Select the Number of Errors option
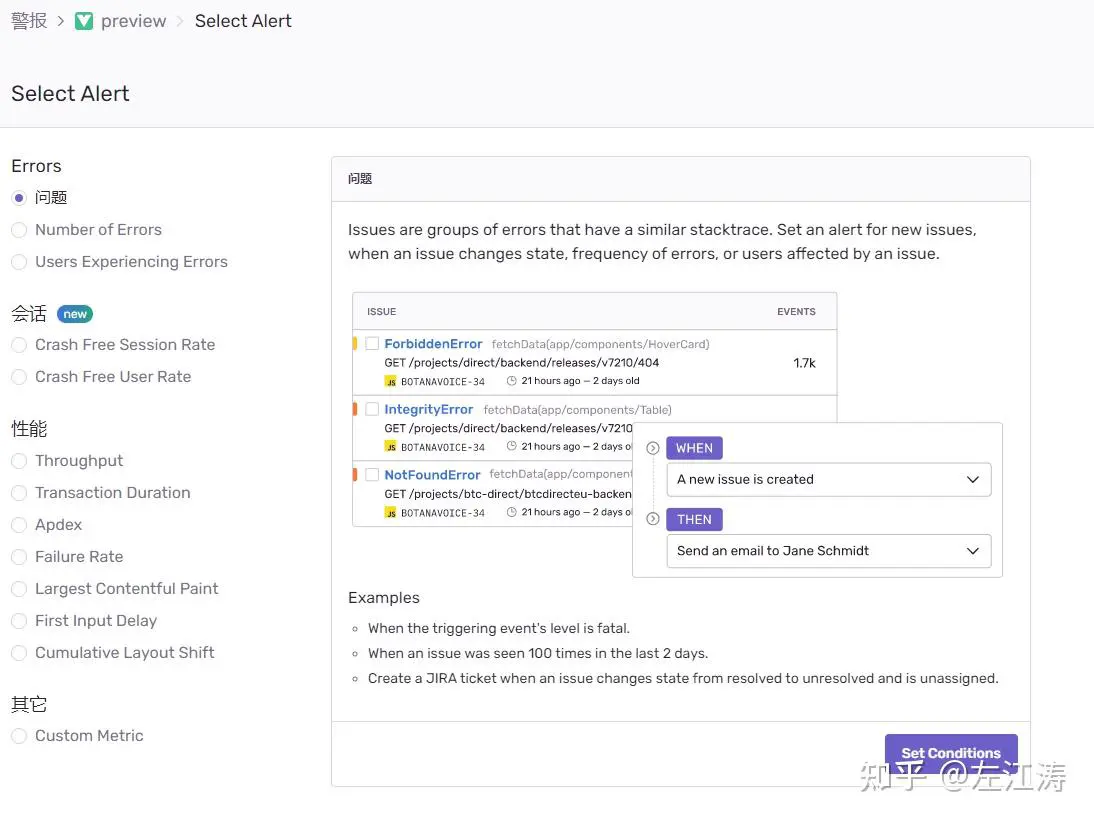 [19, 230]
